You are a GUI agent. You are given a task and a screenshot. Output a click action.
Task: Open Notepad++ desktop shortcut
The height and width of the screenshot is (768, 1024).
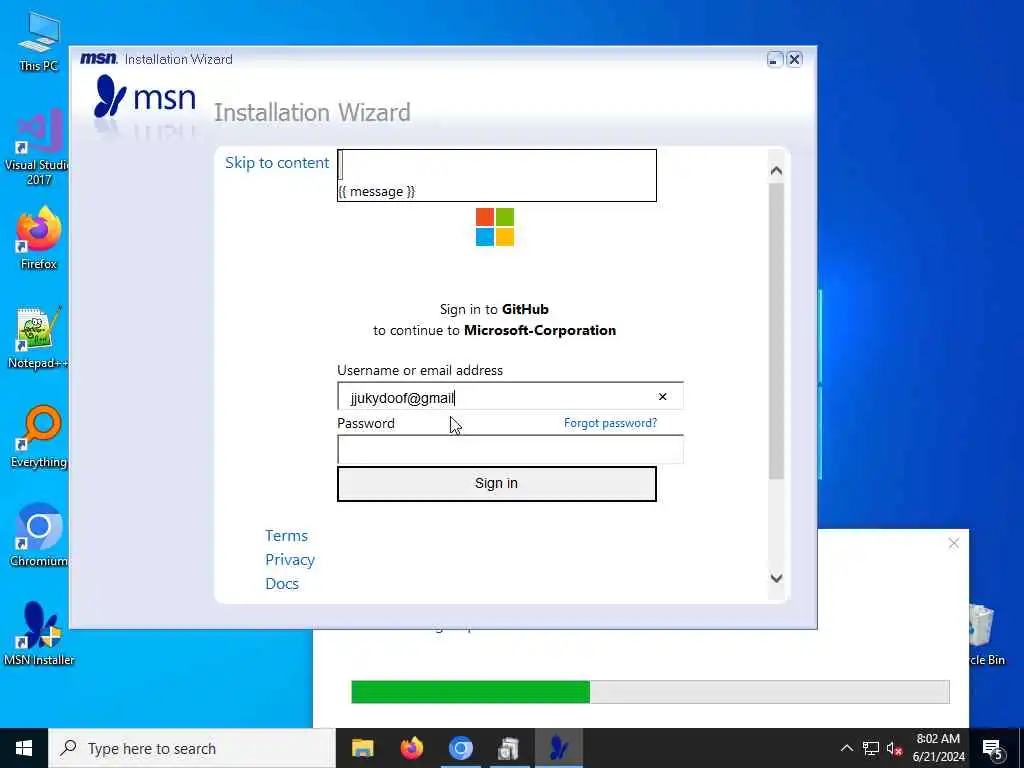39,338
